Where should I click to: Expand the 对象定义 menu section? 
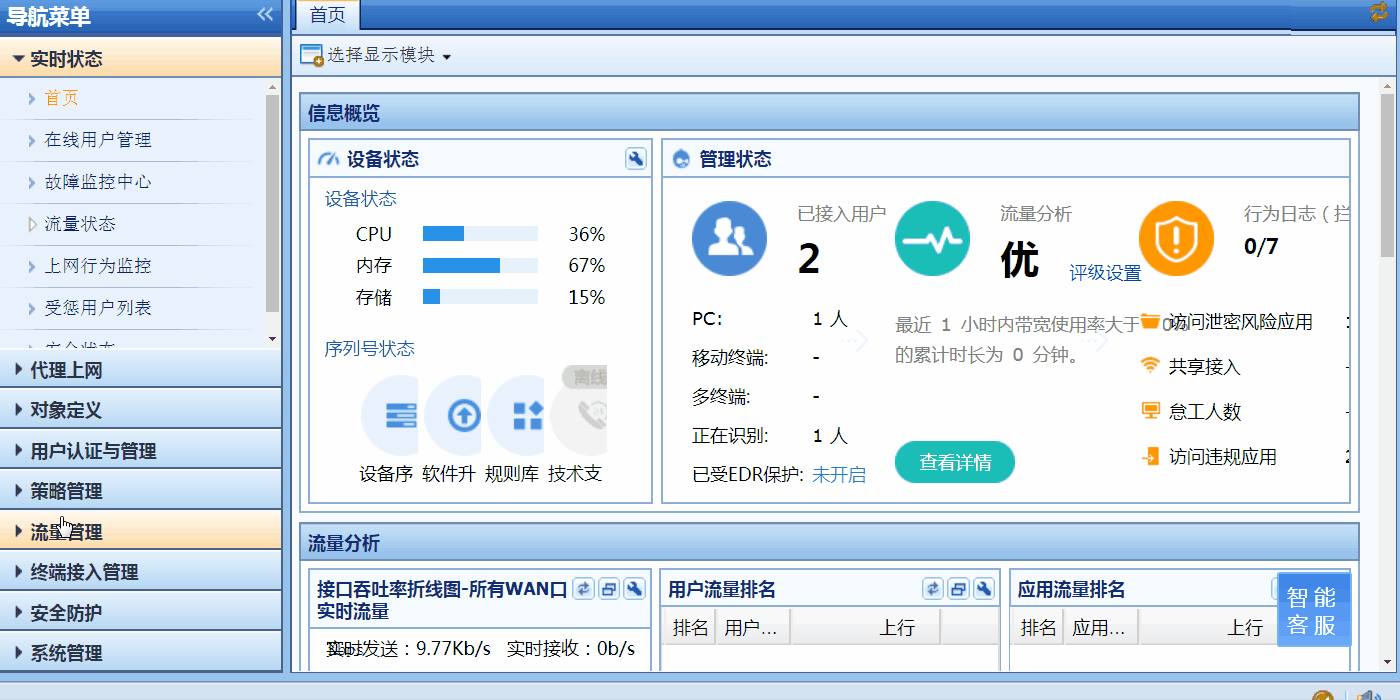click(x=141, y=410)
